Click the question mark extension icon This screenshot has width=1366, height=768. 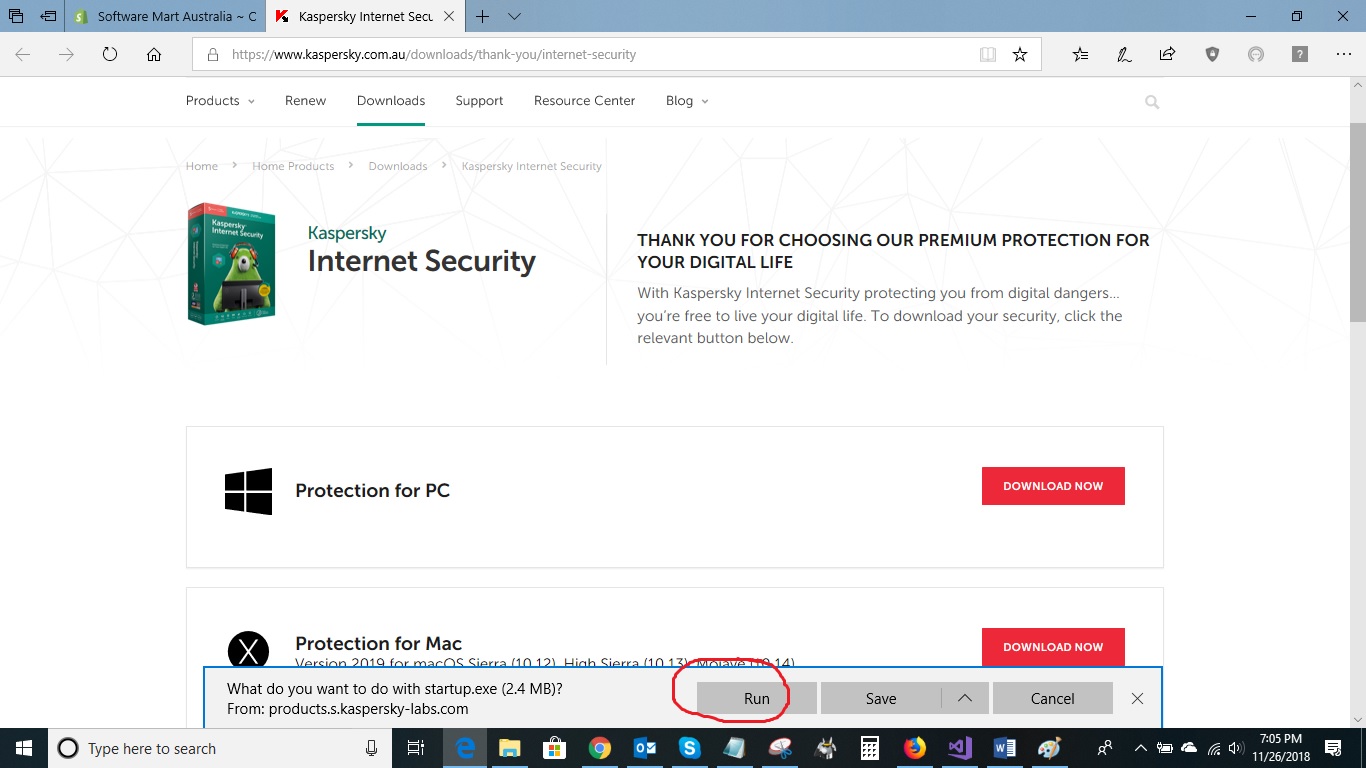point(1299,55)
